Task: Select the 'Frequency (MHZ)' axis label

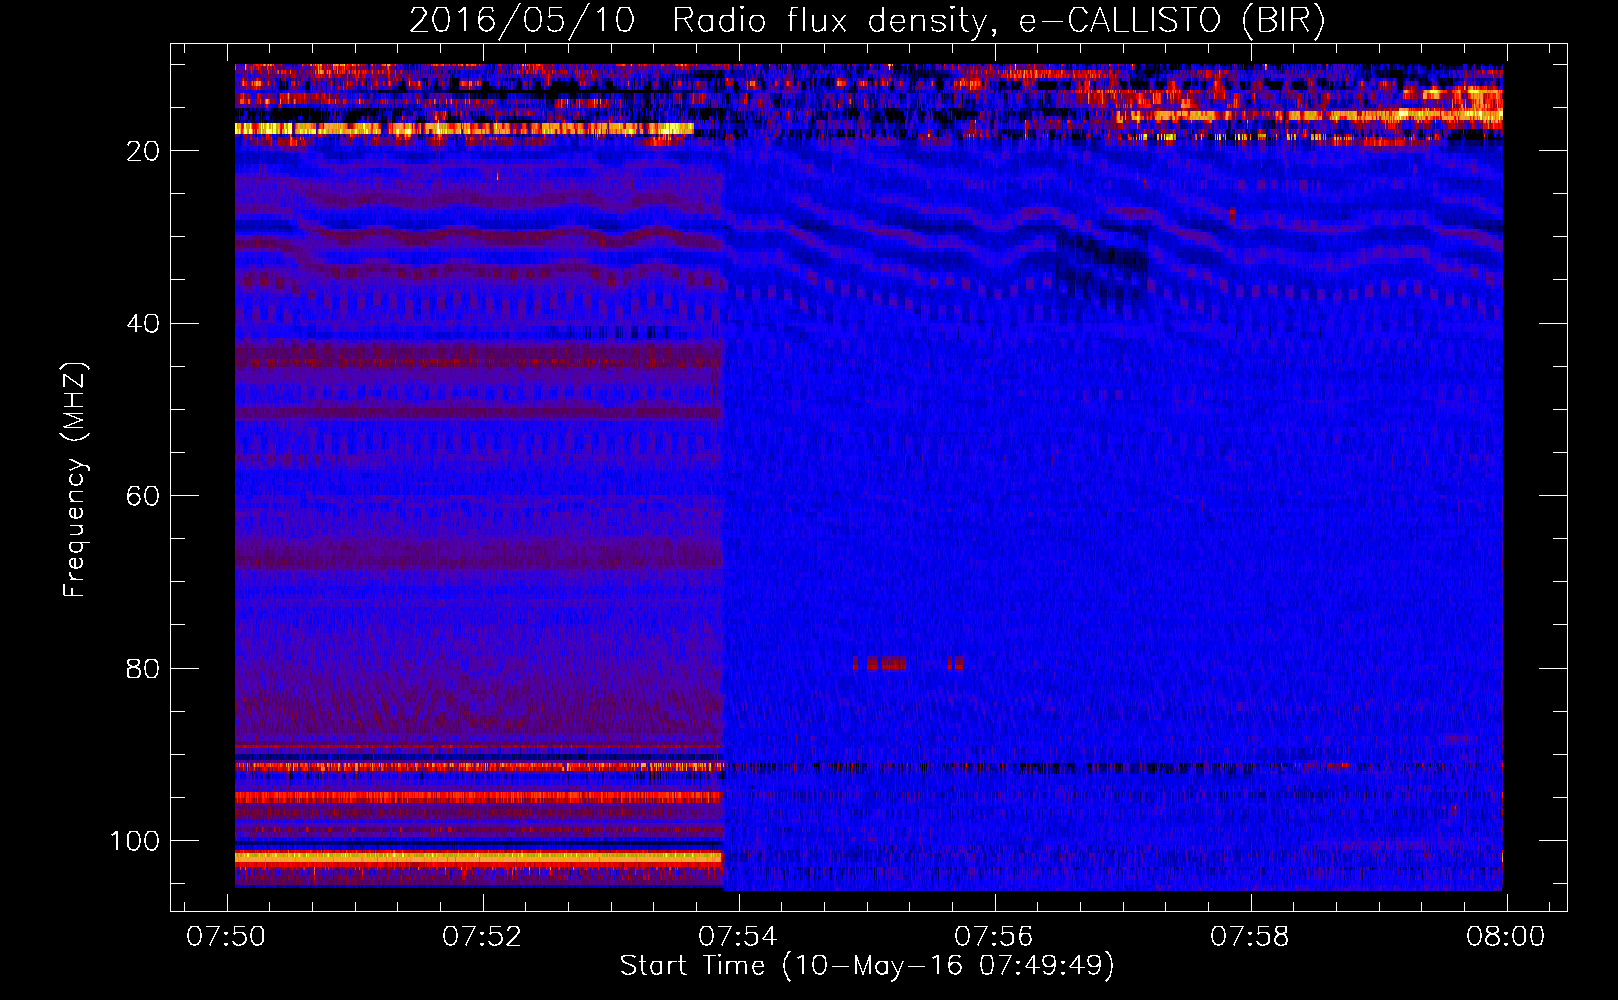Action: (75, 479)
